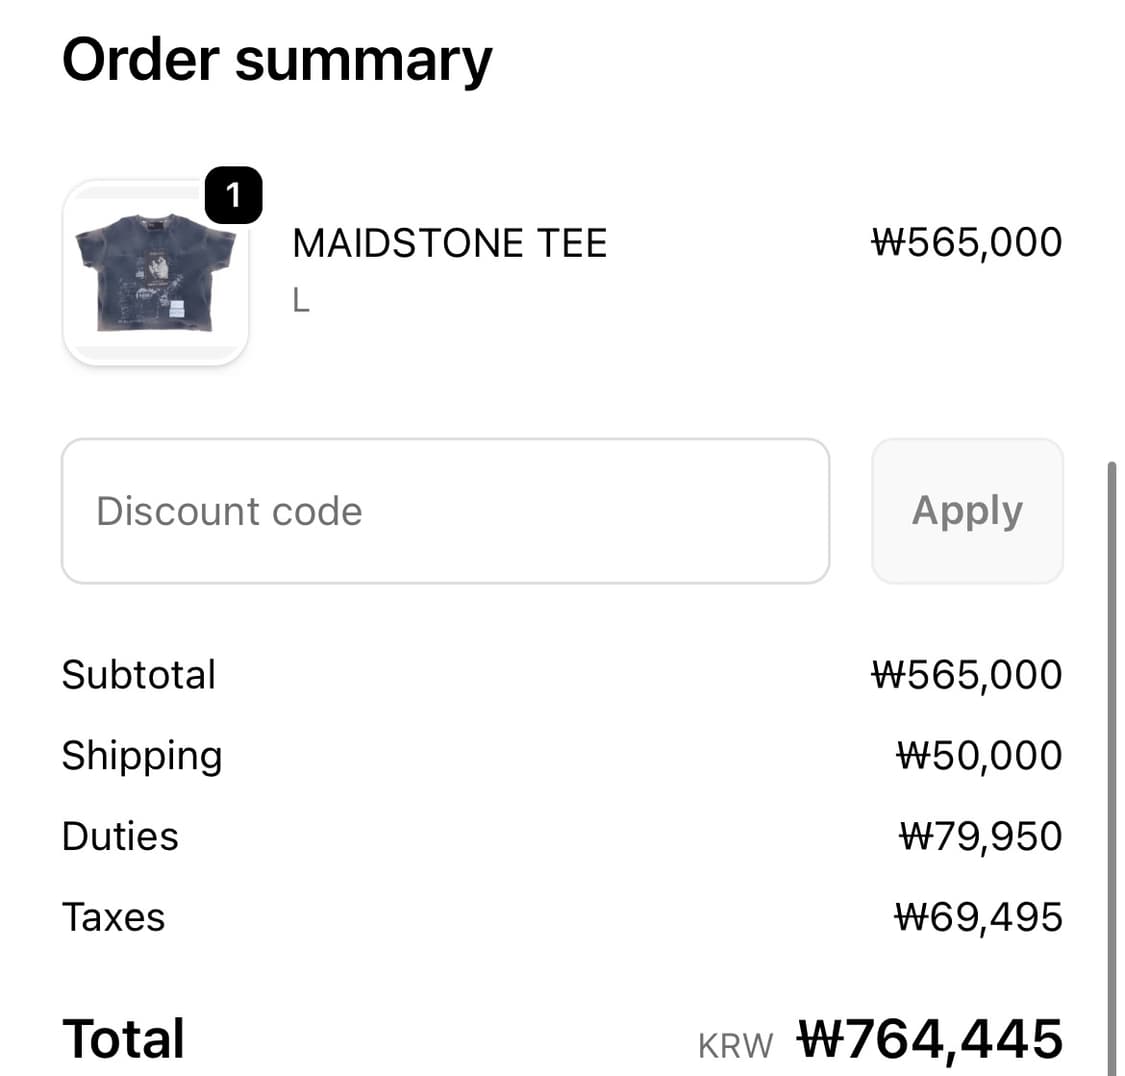Select the Shipping cost ₩50,000
Image resolution: width=1125 pixels, height=1076 pixels.
[x=978, y=756]
